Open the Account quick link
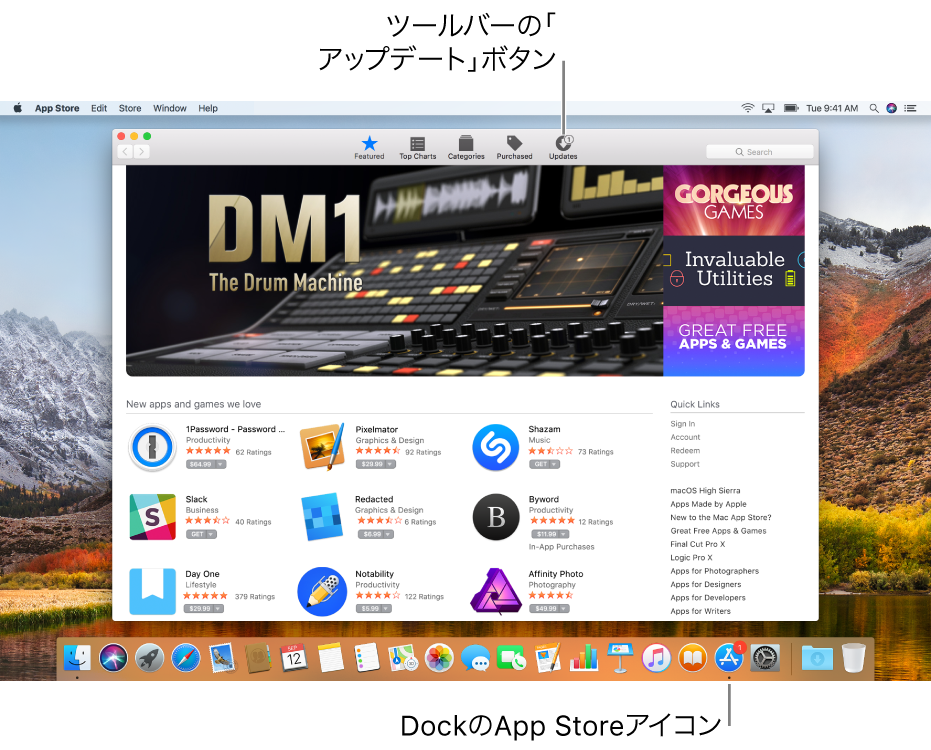The image size is (931, 750). pos(685,437)
